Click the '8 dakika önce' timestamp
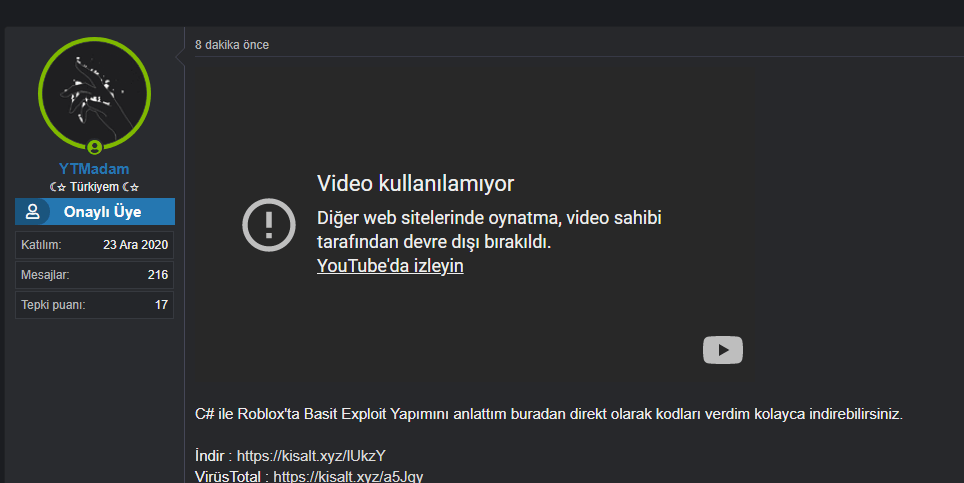 (x=232, y=45)
